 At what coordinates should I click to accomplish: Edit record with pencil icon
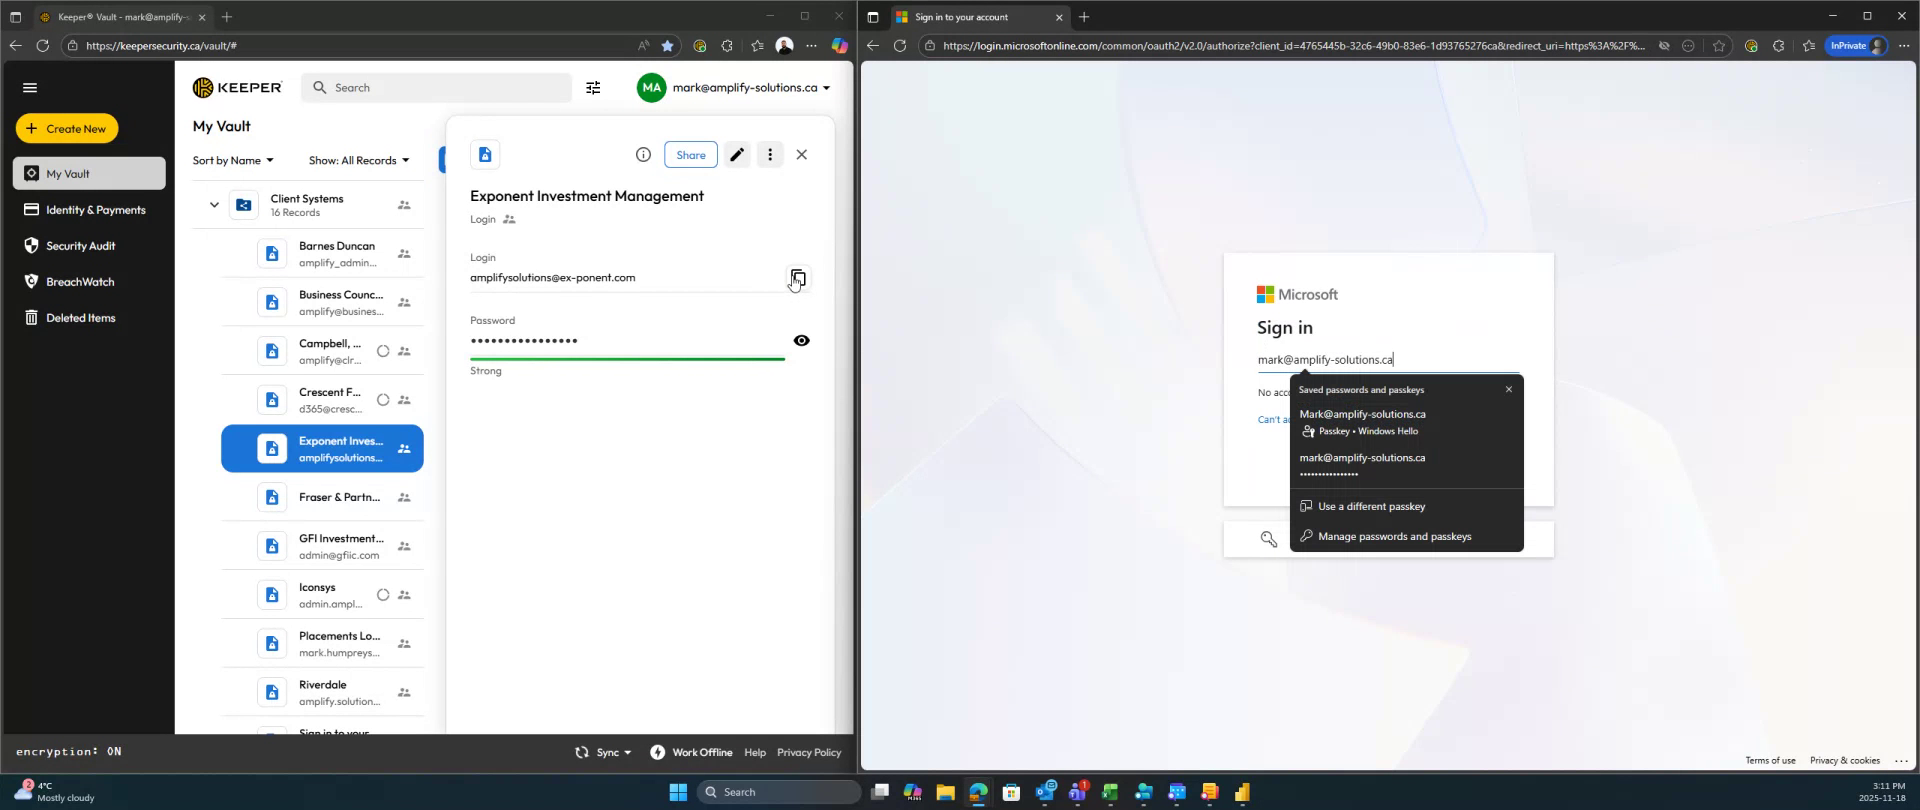coord(737,154)
